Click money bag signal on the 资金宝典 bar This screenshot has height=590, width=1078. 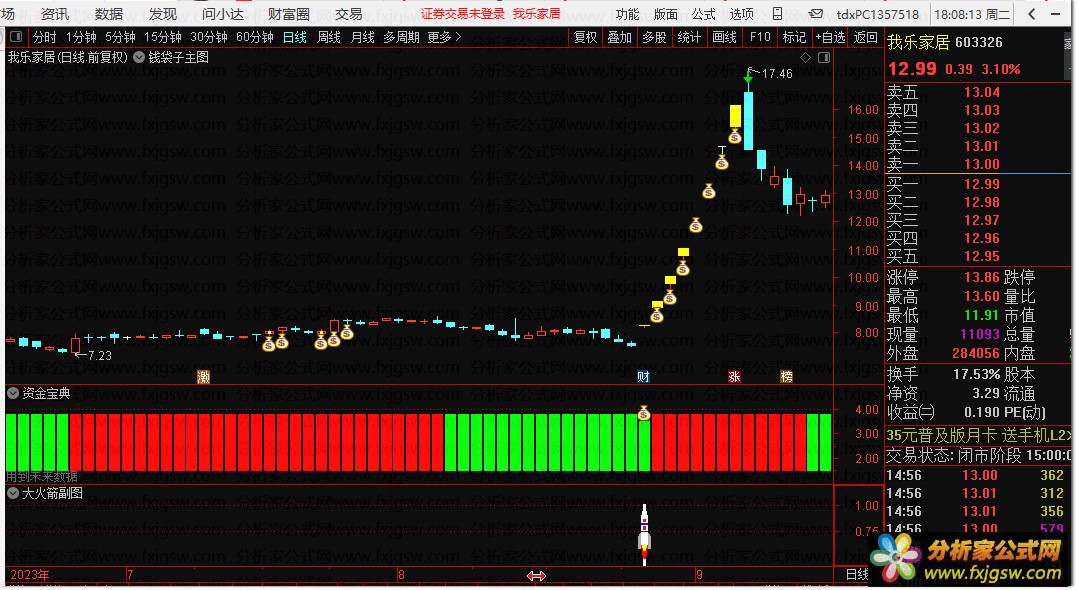coord(644,413)
